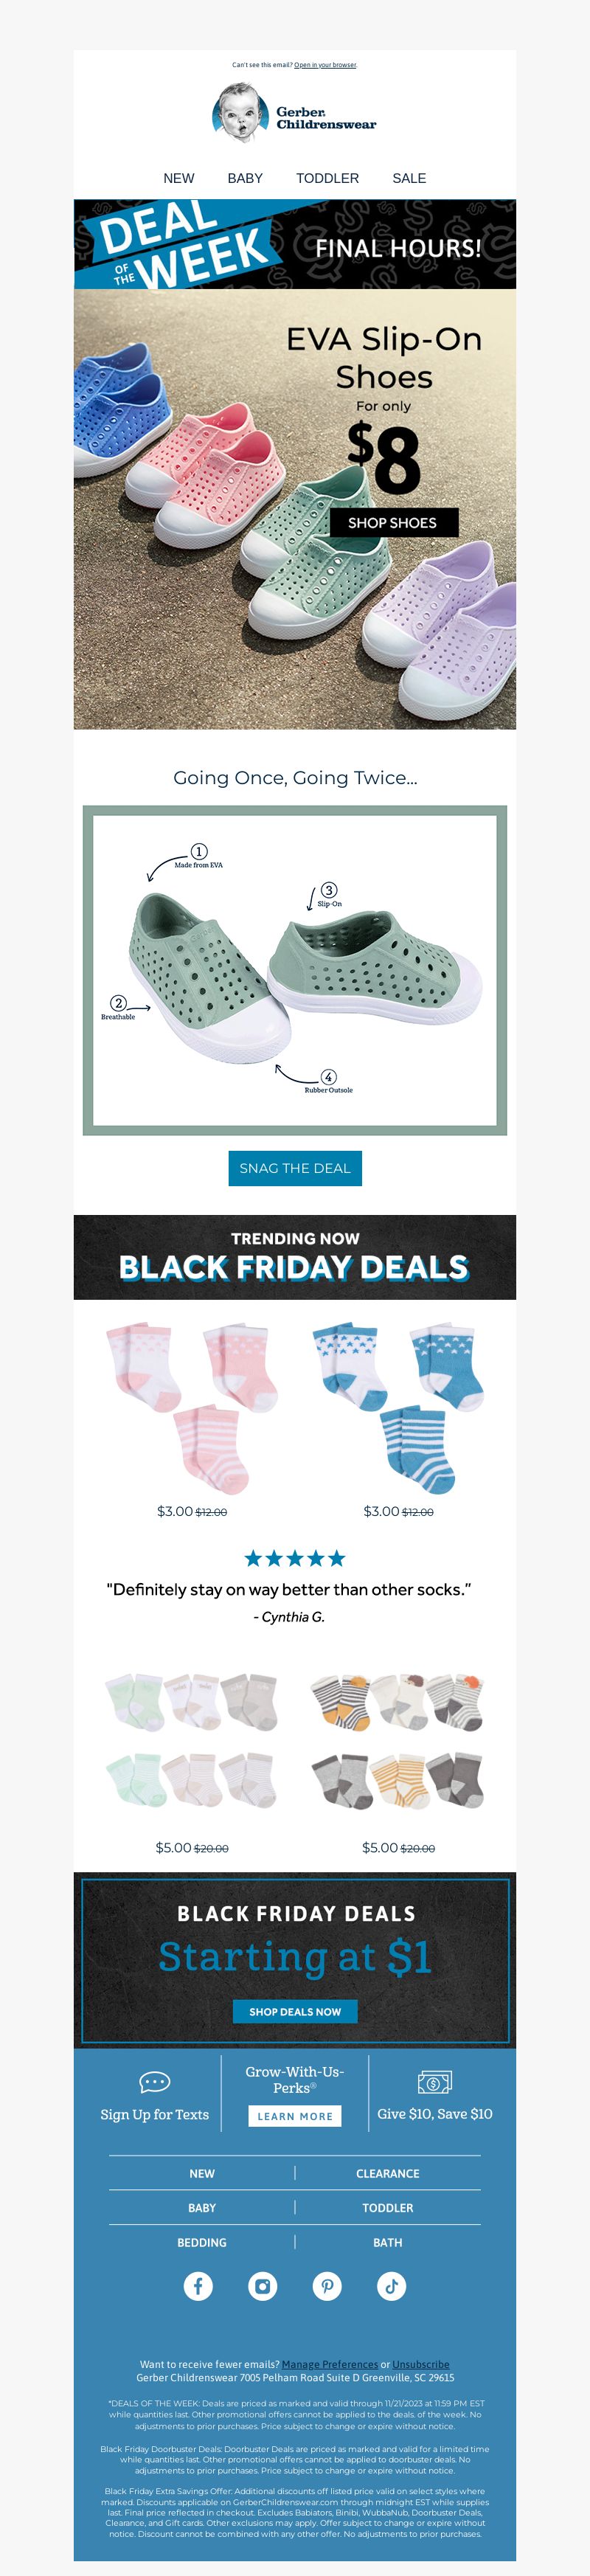Open the CLEARANCE footer link

tap(388, 2173)
